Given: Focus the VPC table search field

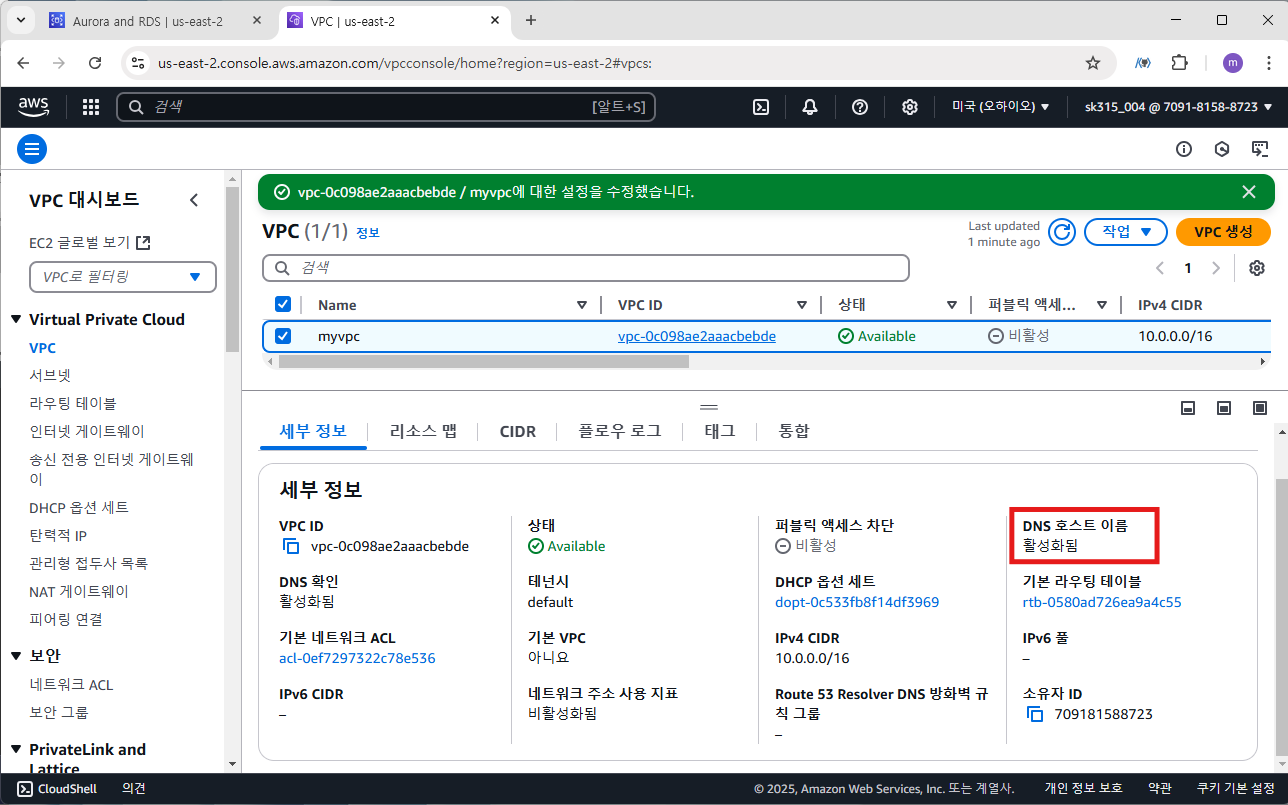Looking at the screenshot, I should tap(586, 268).
